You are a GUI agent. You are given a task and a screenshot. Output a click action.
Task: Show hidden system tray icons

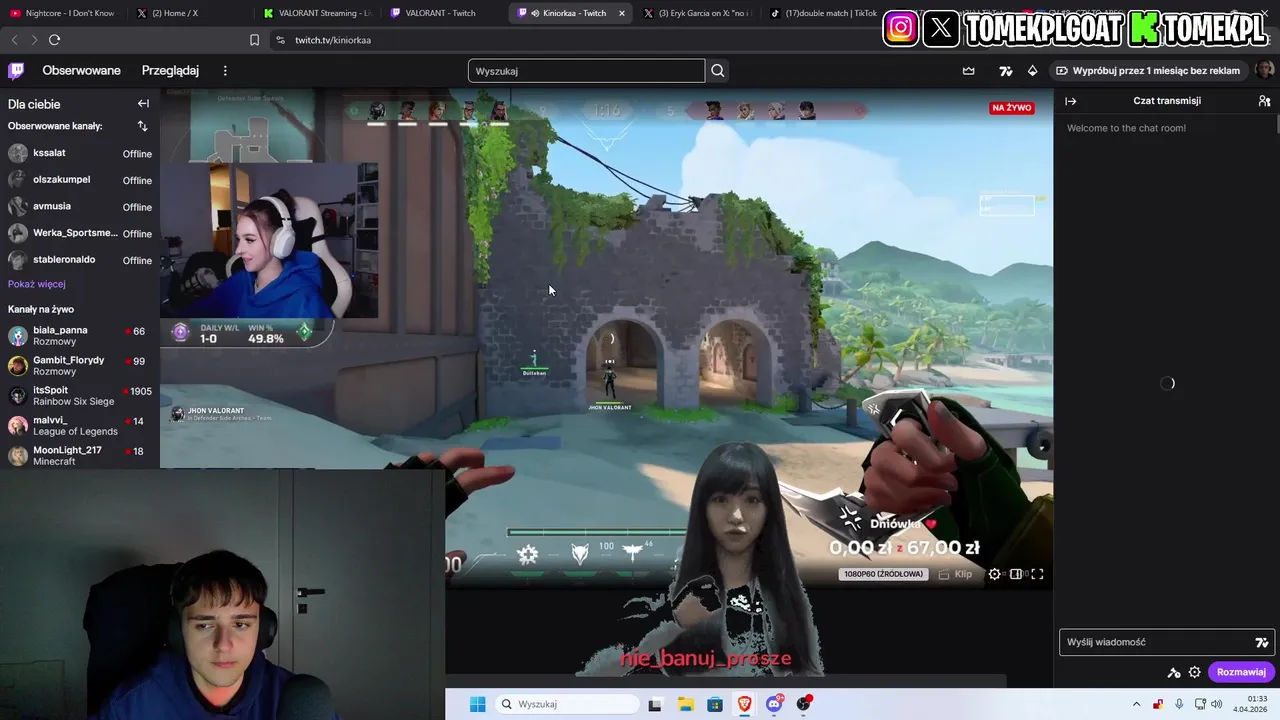pyautogui.click(x=1136, y=704)
